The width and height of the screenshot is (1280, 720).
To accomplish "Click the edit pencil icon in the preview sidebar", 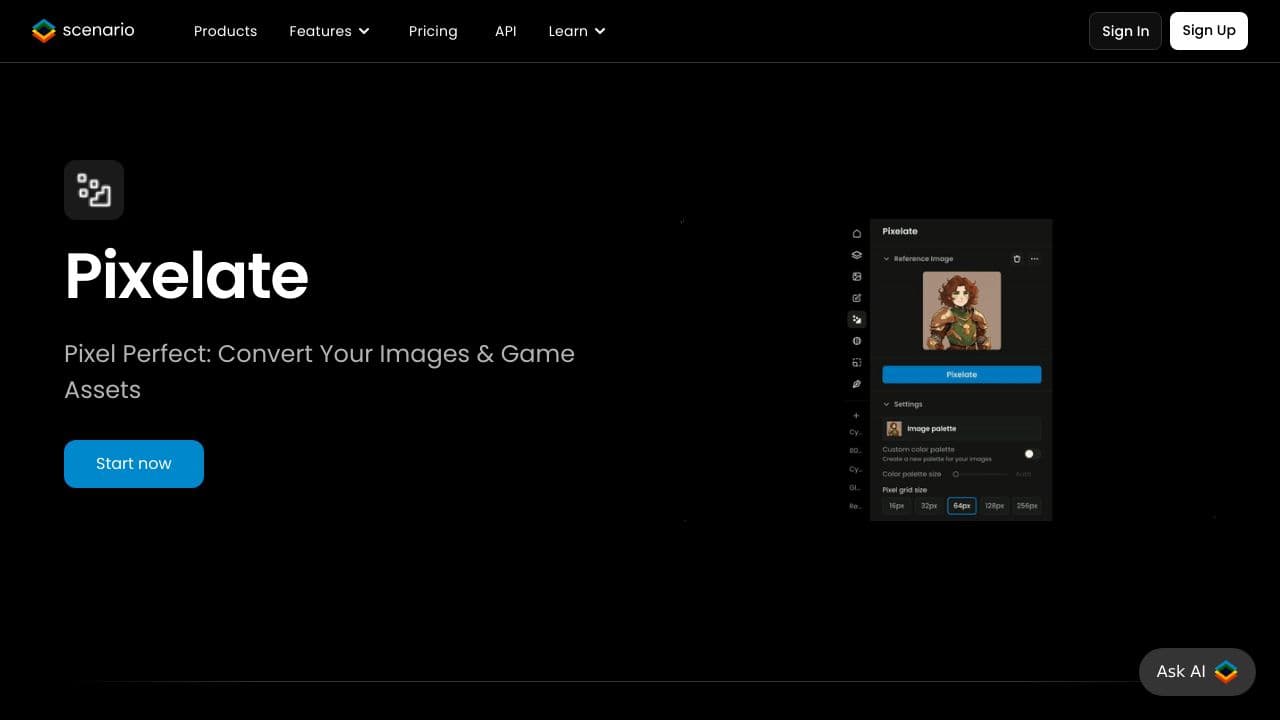I will (856, 298).
